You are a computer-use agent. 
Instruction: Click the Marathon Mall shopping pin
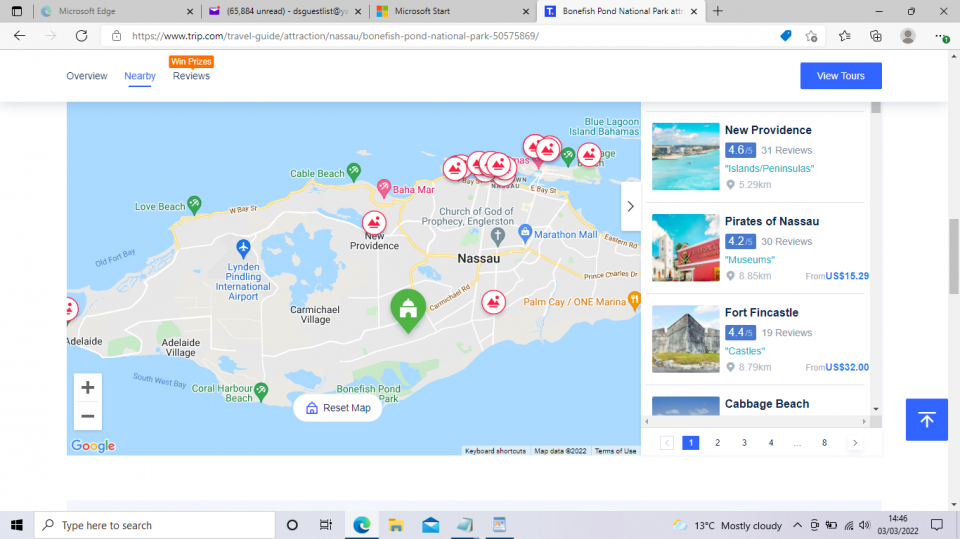525,233
